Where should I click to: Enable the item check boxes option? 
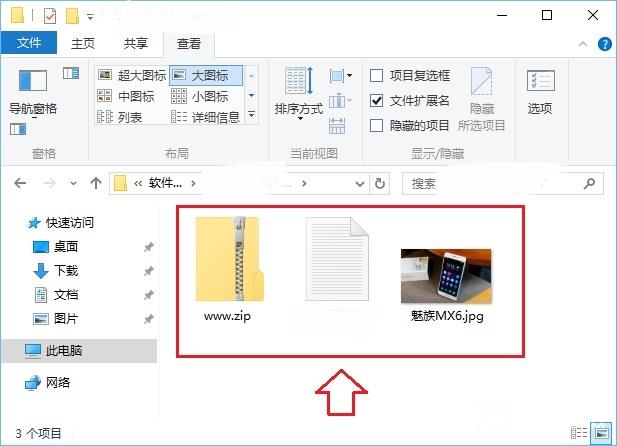click(x=377, y=75)
